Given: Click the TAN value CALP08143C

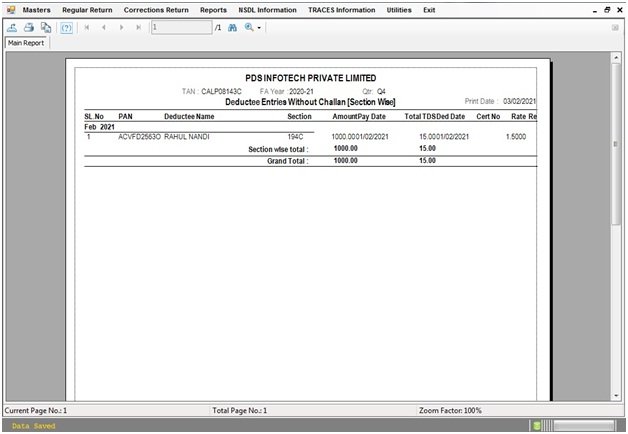Looking at the screenshot, I should tap(221, 91).
